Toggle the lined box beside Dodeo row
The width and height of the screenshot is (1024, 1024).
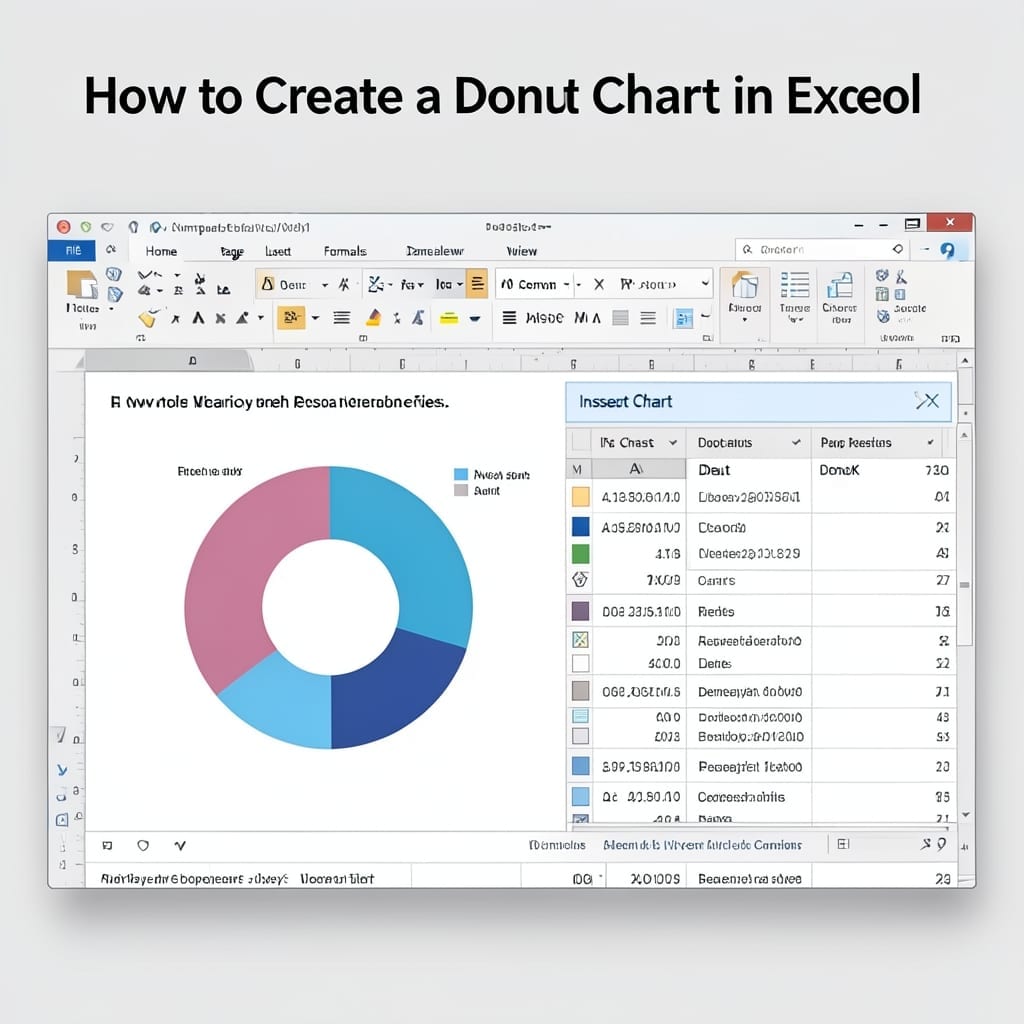(x=581, y=716)
